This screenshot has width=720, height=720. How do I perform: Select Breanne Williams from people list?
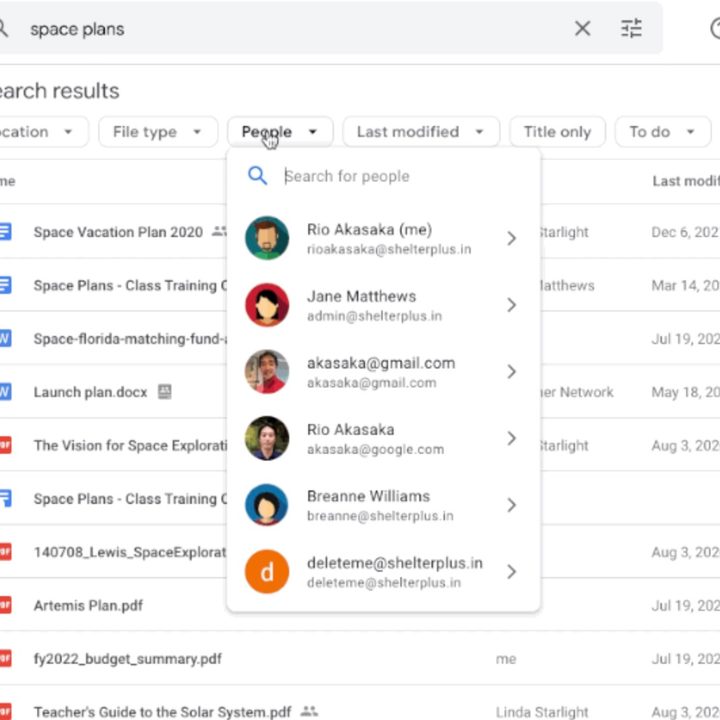click(383, 505)
